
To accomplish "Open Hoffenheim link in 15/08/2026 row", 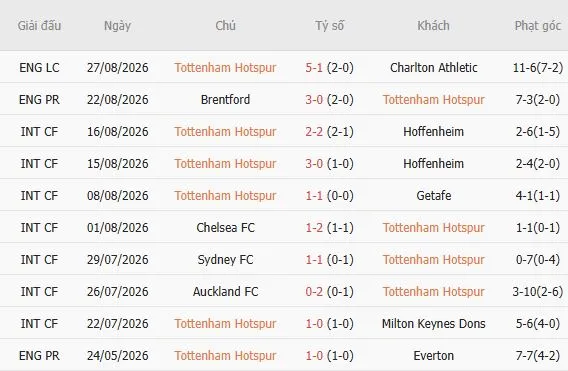I will [434, 163].
